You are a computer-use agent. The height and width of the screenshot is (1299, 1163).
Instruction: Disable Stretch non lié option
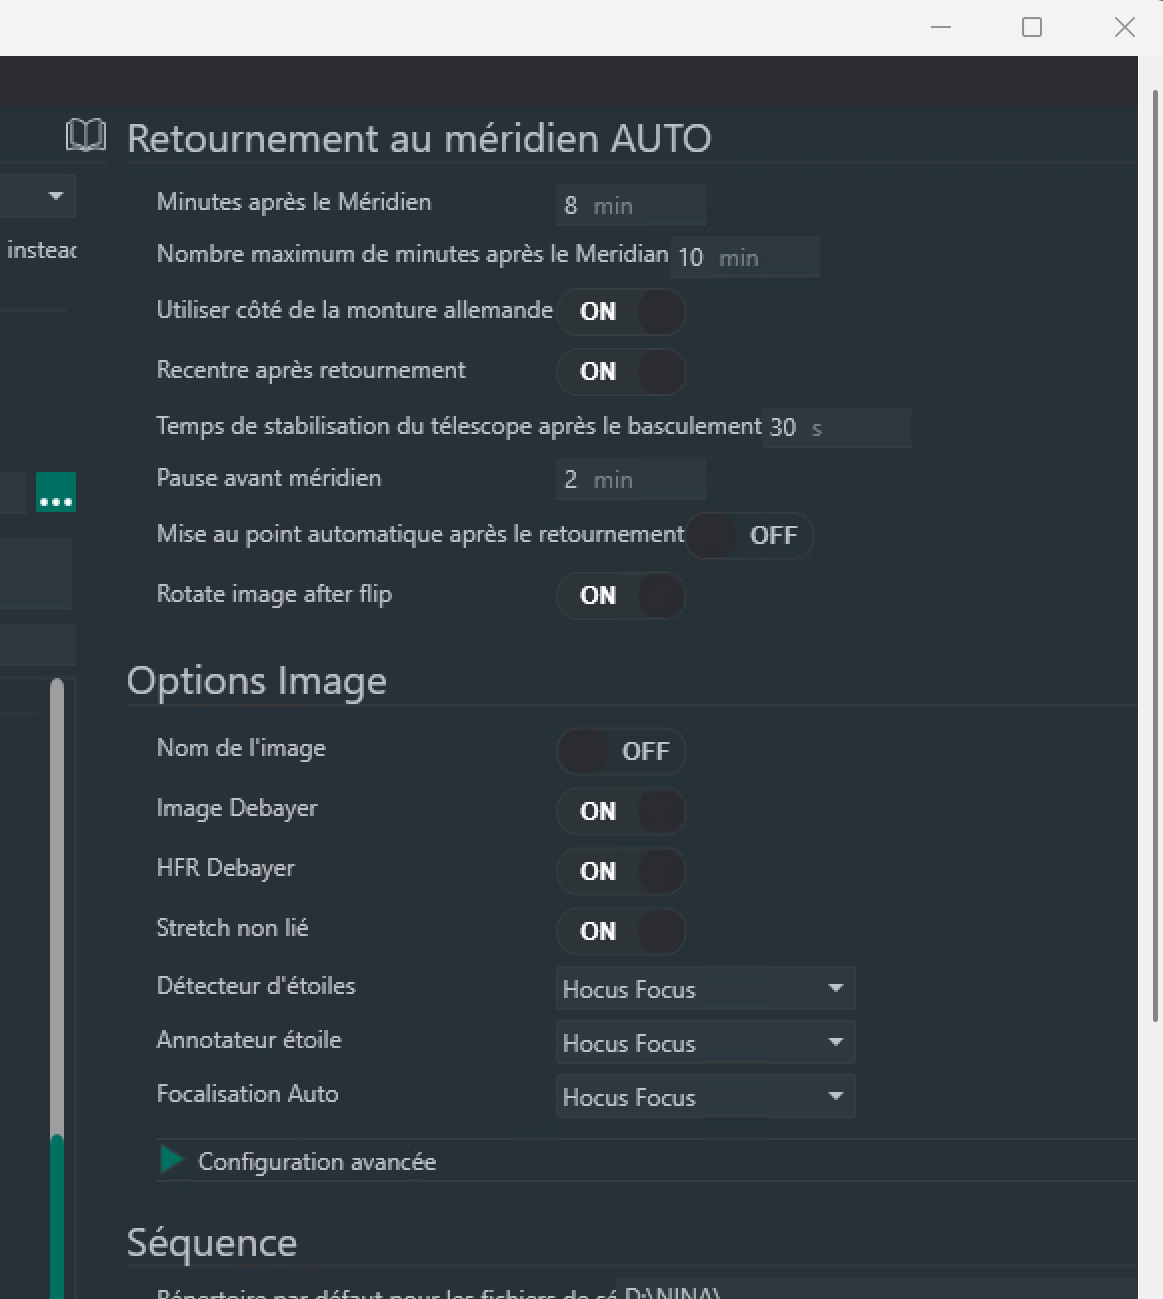(621, 932)
